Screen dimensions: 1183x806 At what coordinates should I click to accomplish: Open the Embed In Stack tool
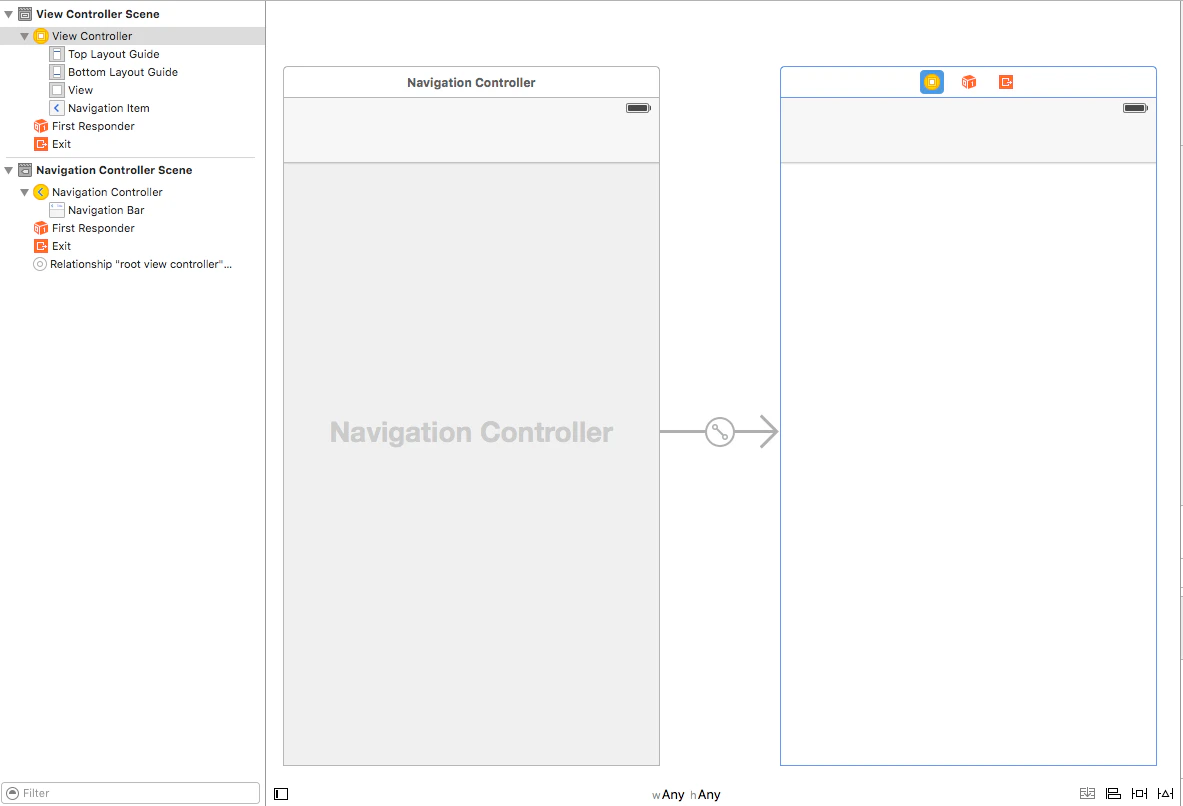point(1087,793)
